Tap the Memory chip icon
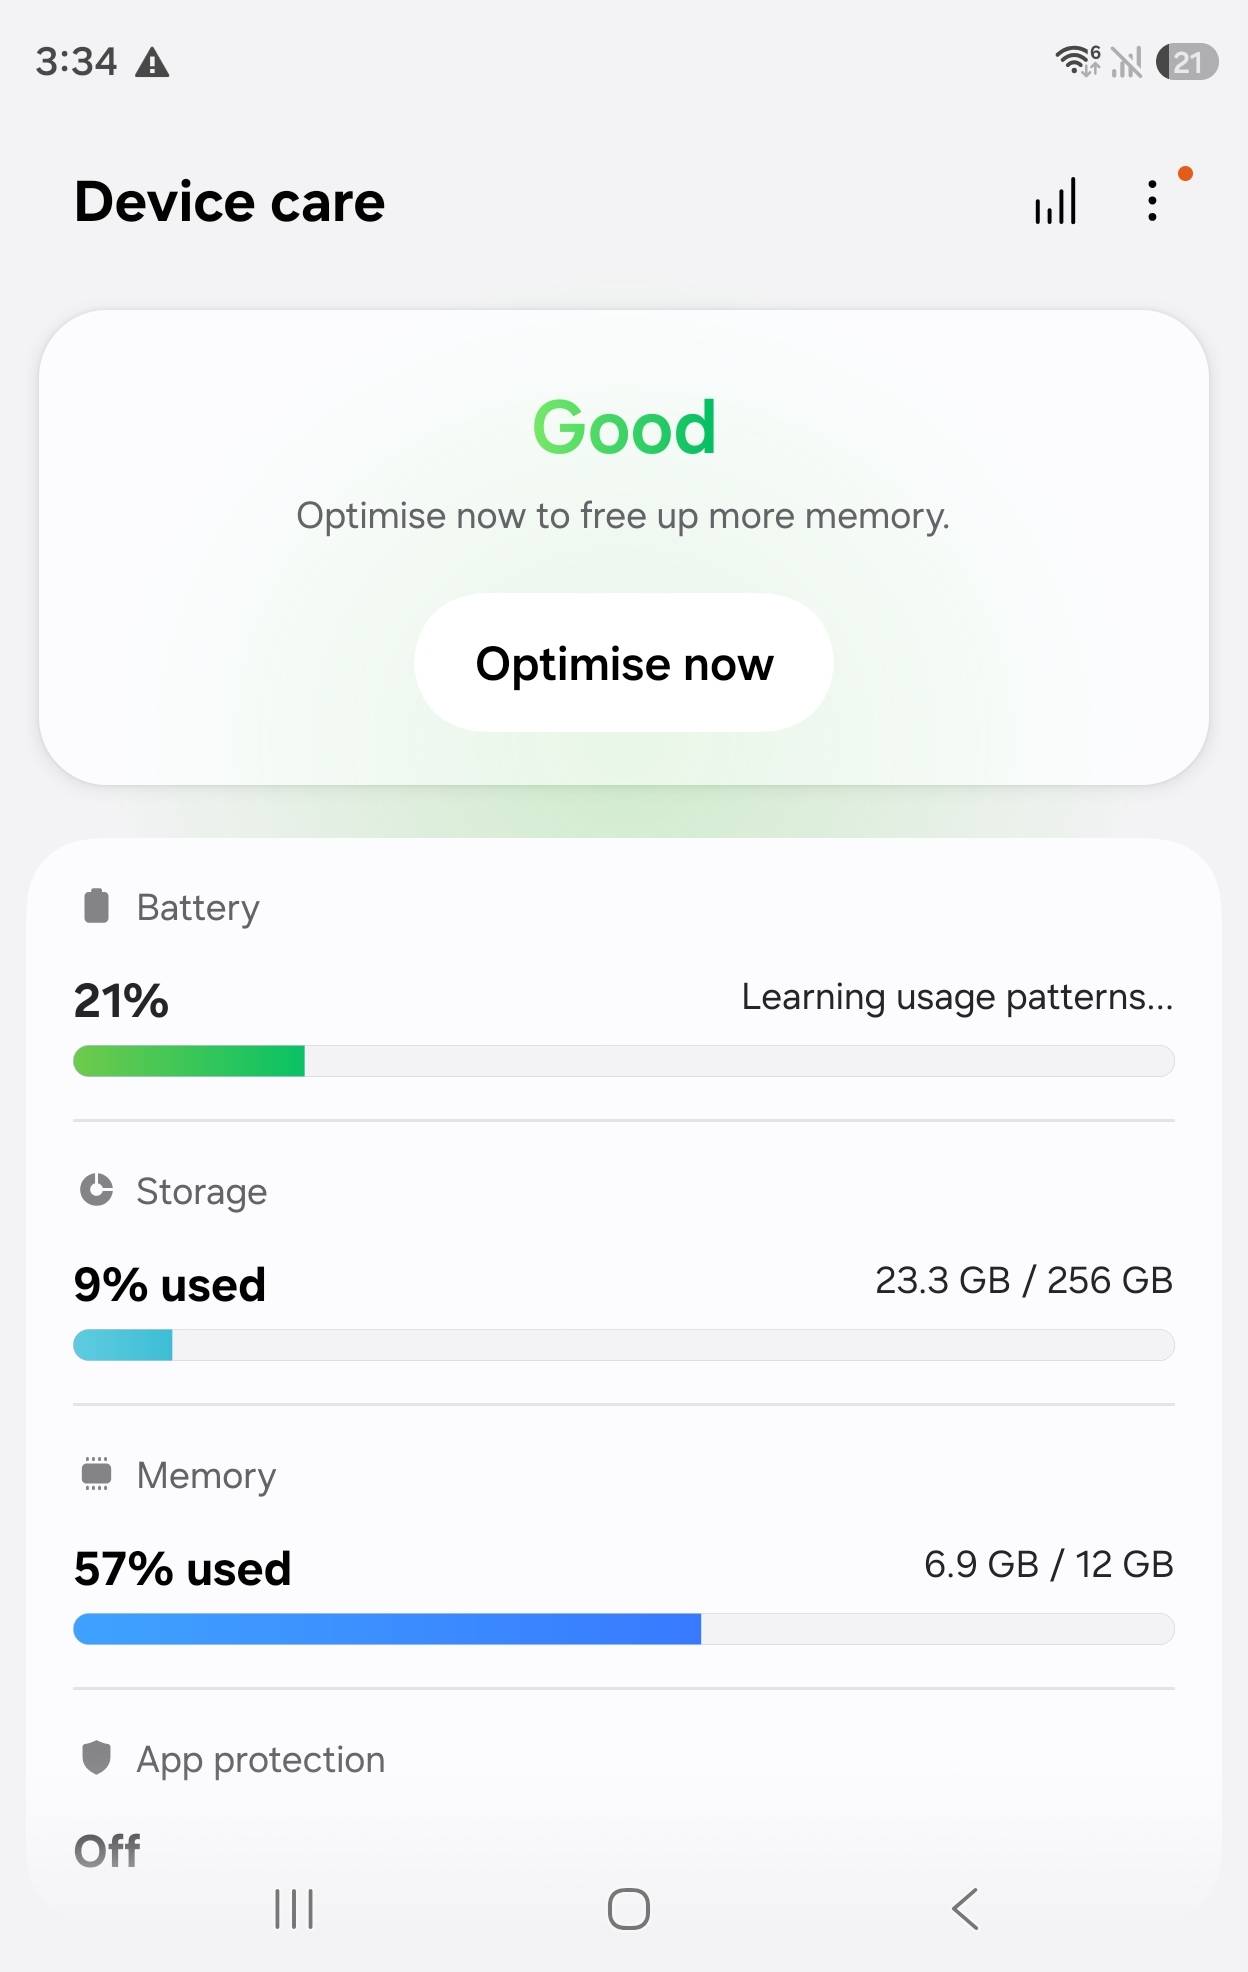 coord(96,1474)
